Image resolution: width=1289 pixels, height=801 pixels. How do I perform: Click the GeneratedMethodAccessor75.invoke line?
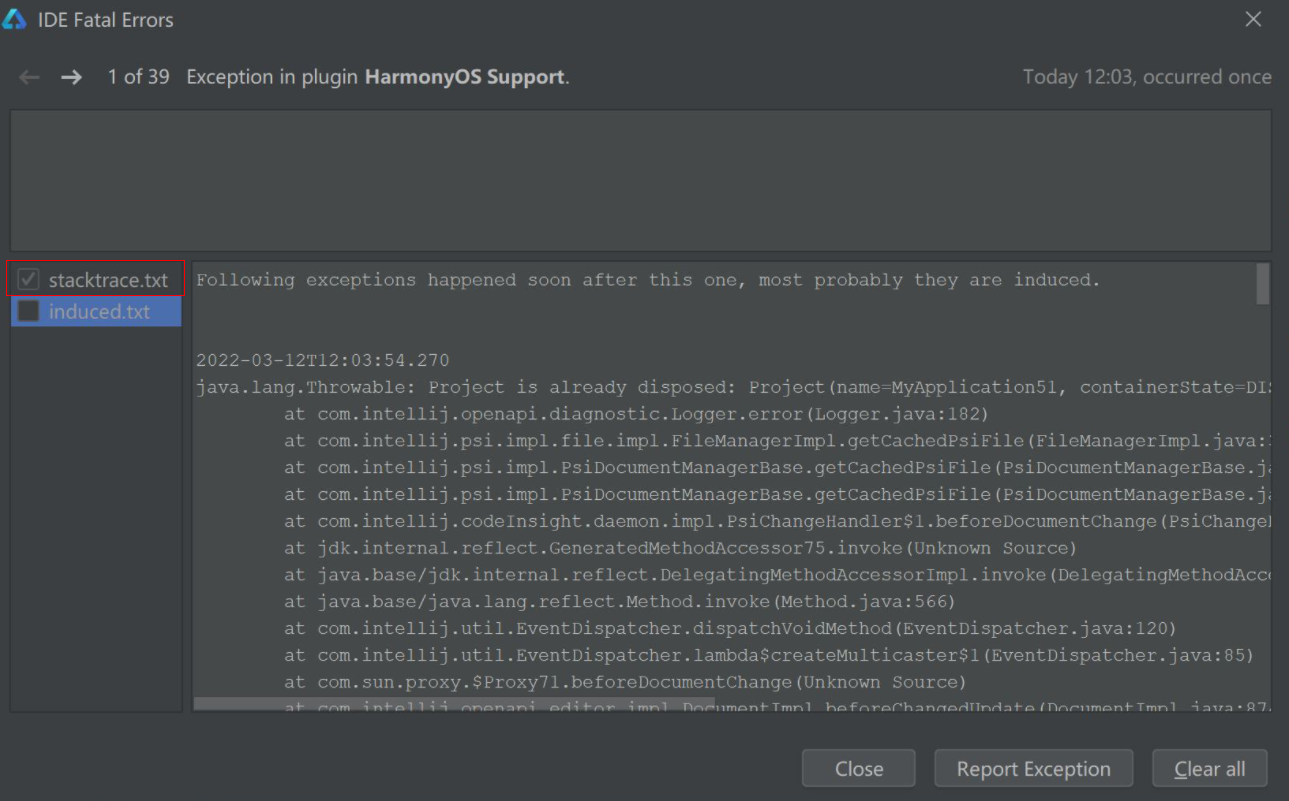680,548
